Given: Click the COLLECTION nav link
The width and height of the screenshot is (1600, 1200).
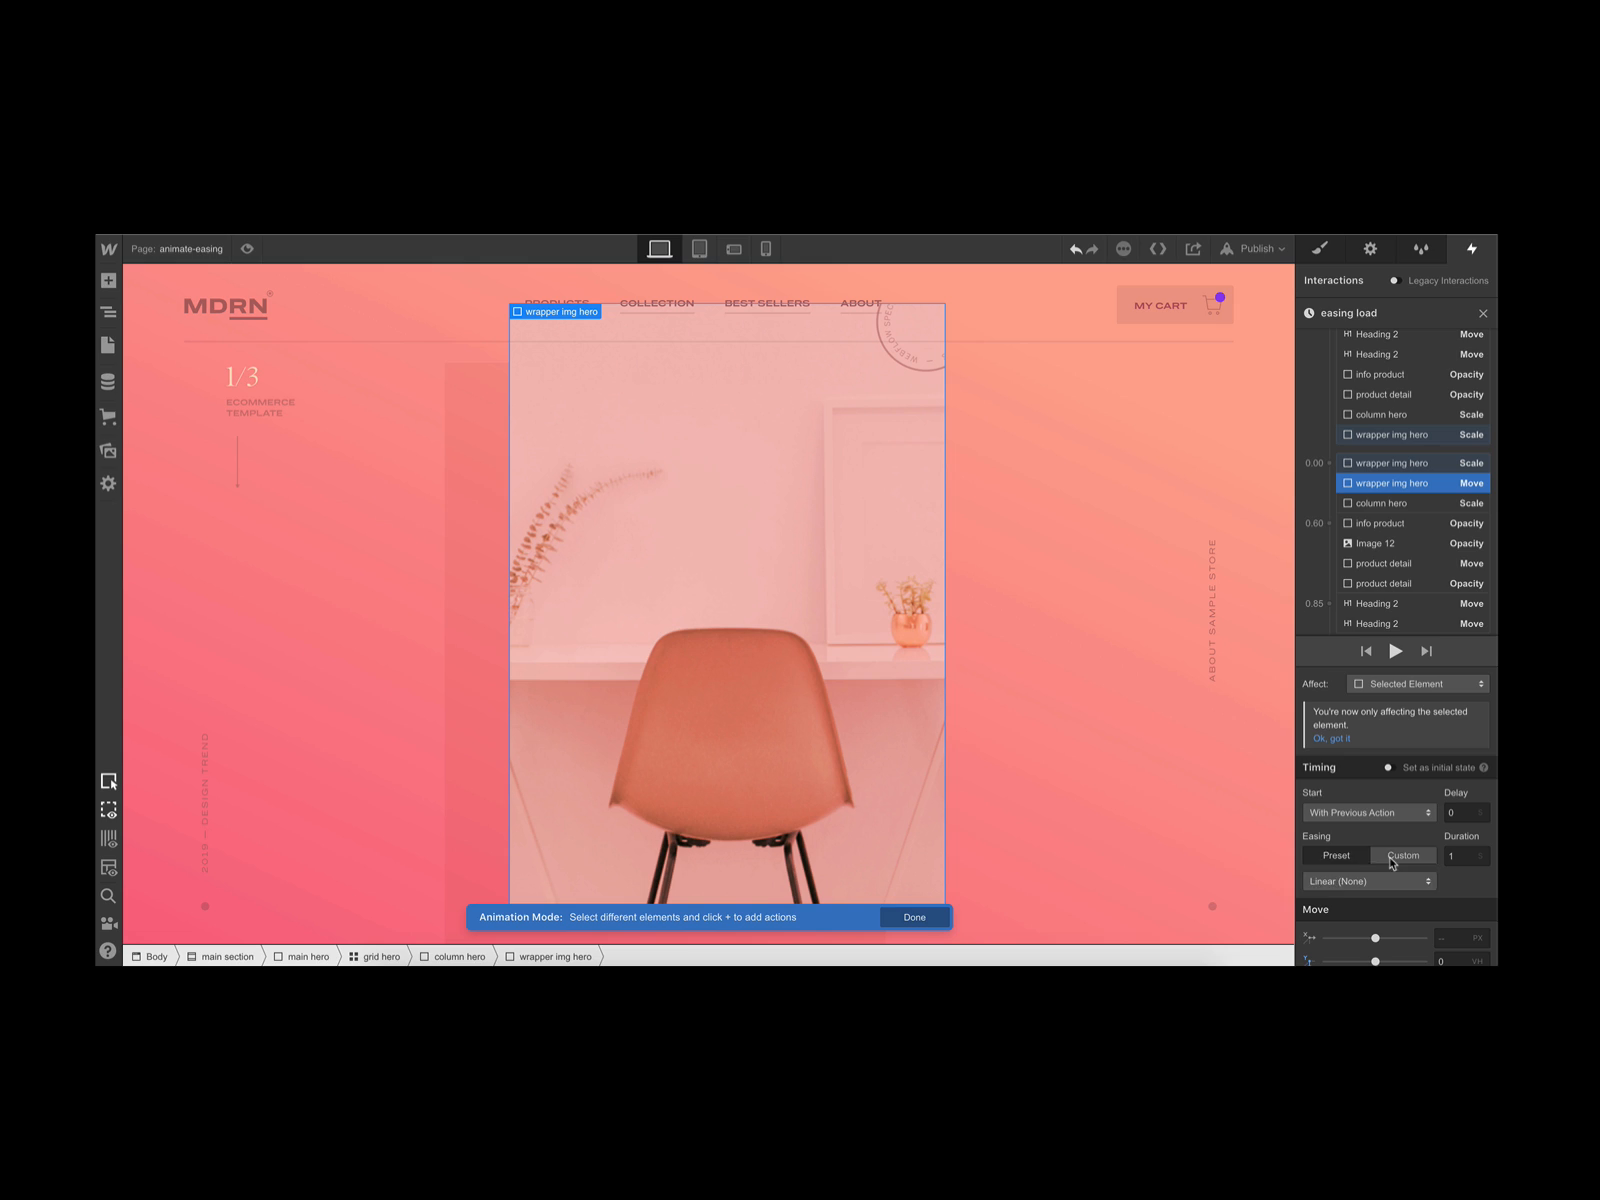Looking at the screenshot, I should click(x=657, y=303).
